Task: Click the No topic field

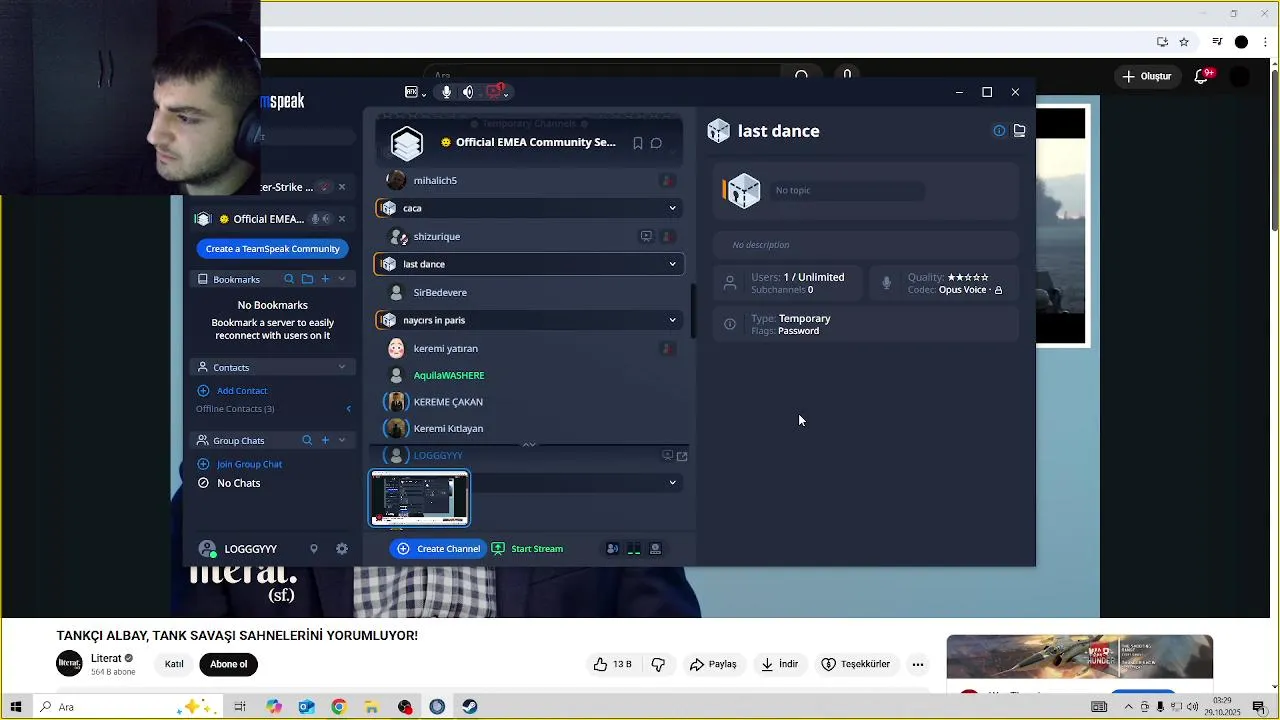Action: pyautogui.click(x=848, y=190)
